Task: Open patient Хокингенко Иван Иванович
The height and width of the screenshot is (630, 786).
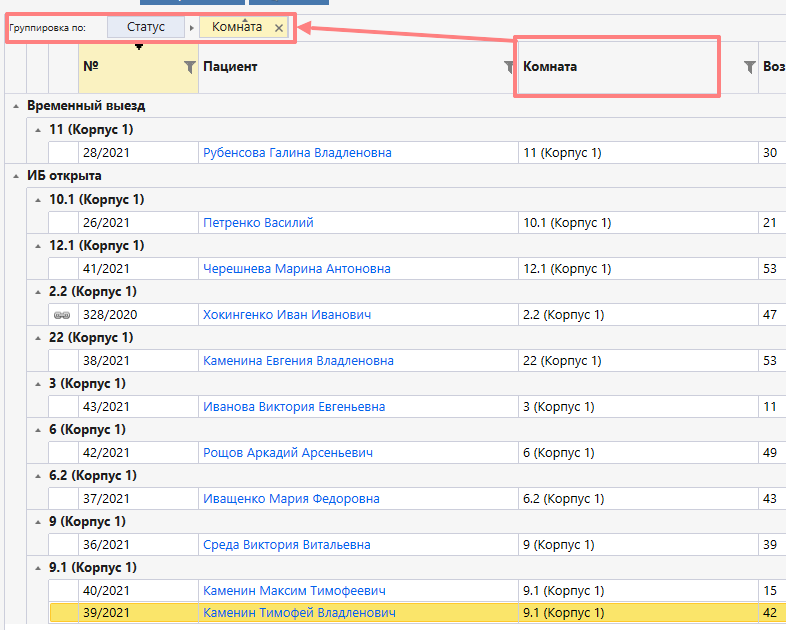Action: coord(287,315)
